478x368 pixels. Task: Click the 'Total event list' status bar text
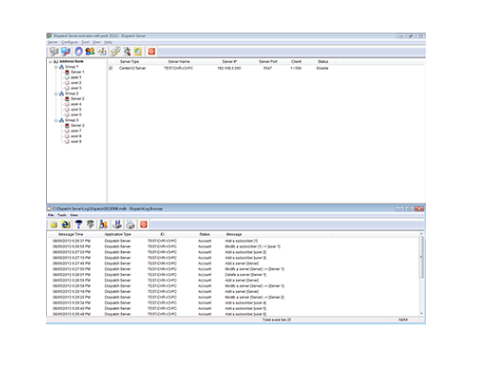(276, 320)
